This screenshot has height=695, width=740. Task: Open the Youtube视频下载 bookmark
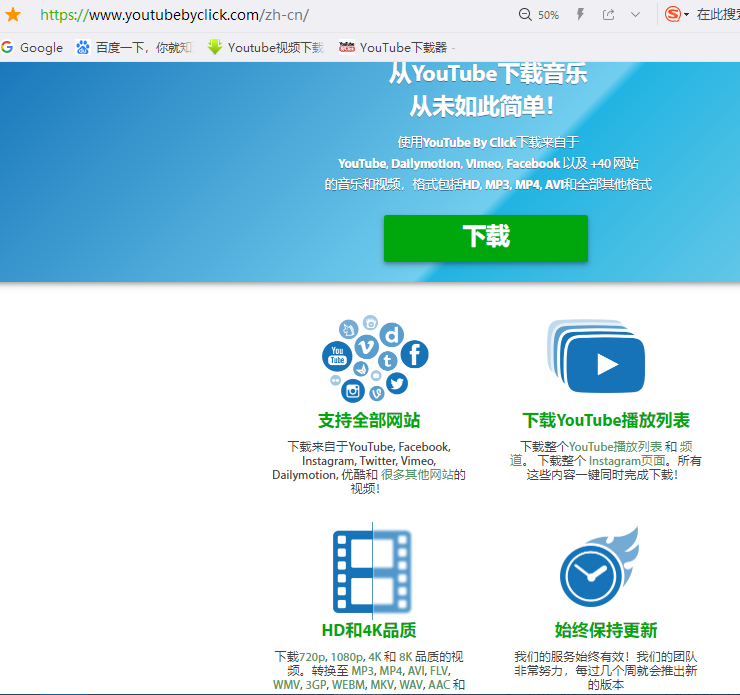click(265, 47)
